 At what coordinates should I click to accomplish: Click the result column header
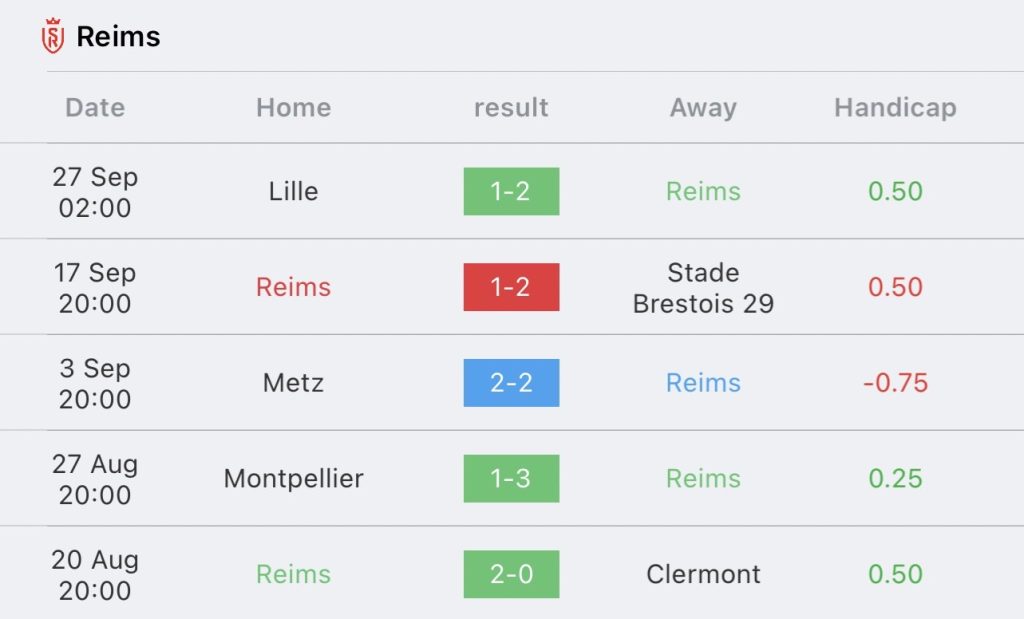511,107
